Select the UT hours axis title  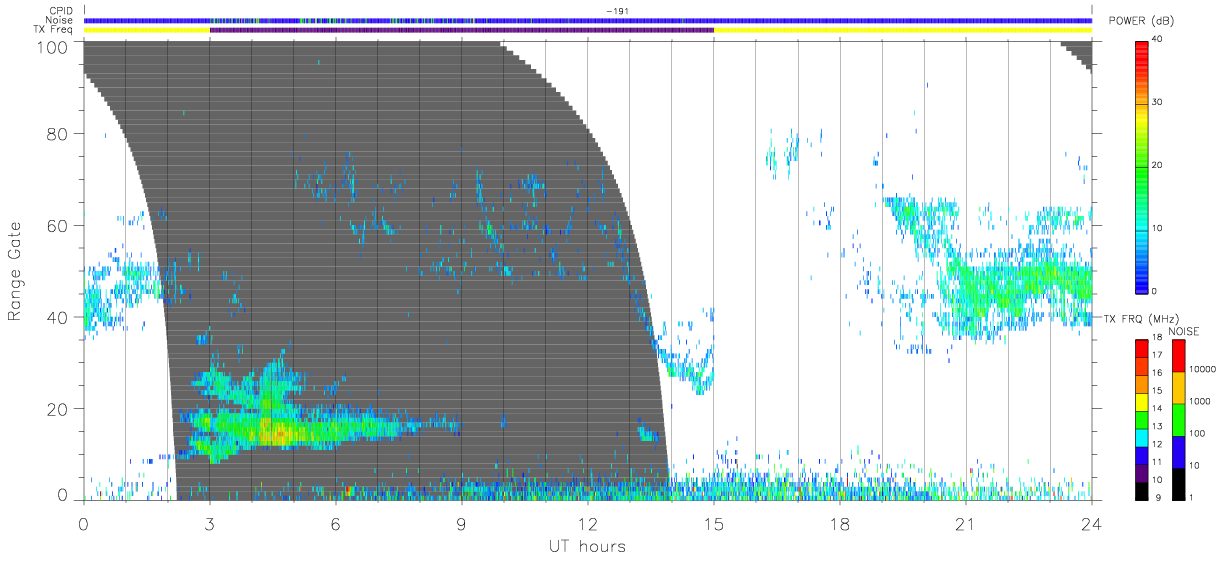(587, 546)
